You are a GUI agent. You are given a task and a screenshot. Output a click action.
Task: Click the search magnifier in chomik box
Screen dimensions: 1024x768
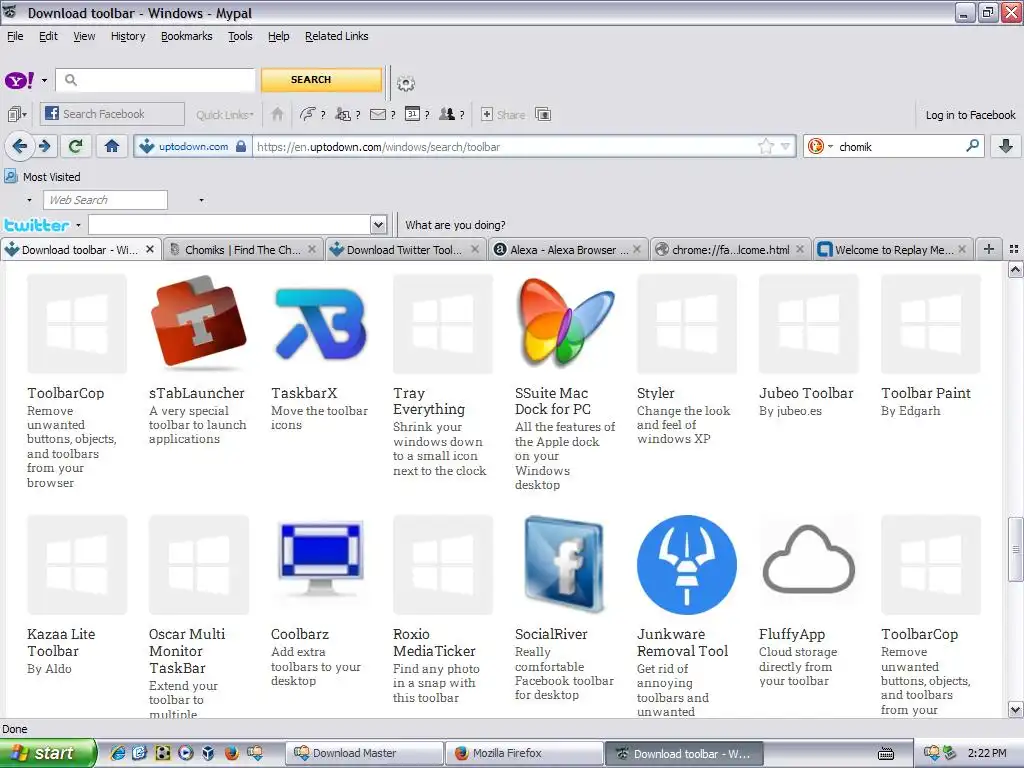click(x=972, y=146)
